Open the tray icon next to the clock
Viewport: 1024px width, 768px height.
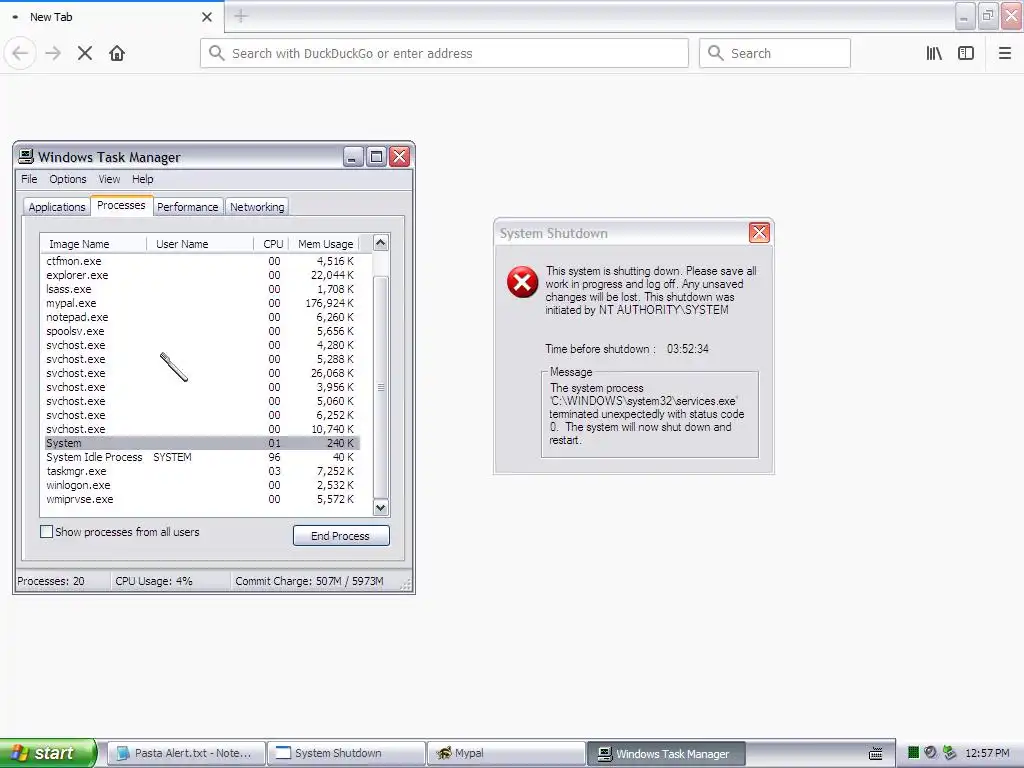[950, 753]
